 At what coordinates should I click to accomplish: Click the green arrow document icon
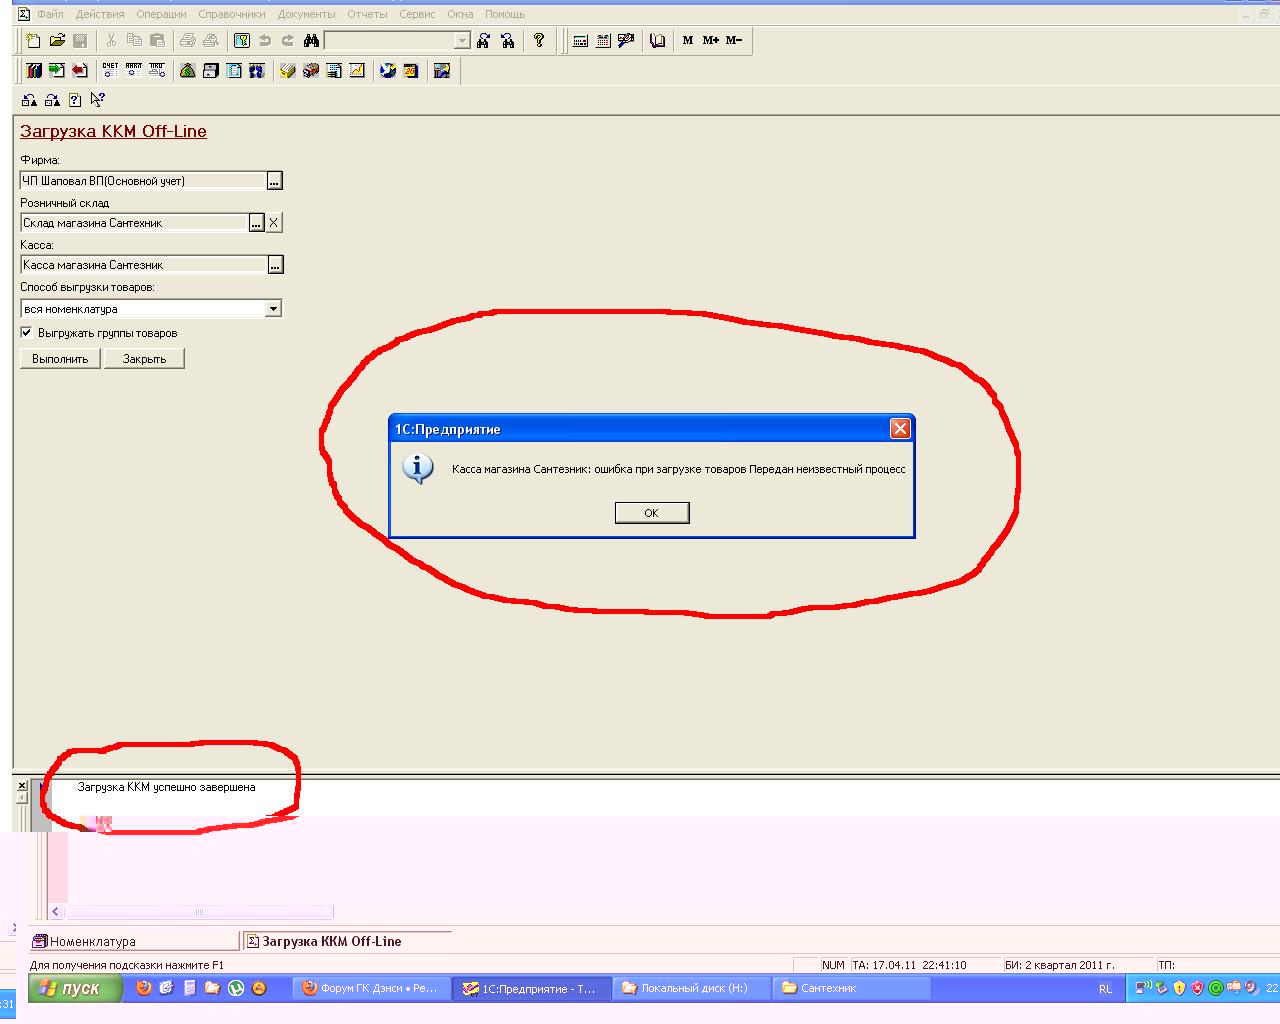click(x=57, y=71)
